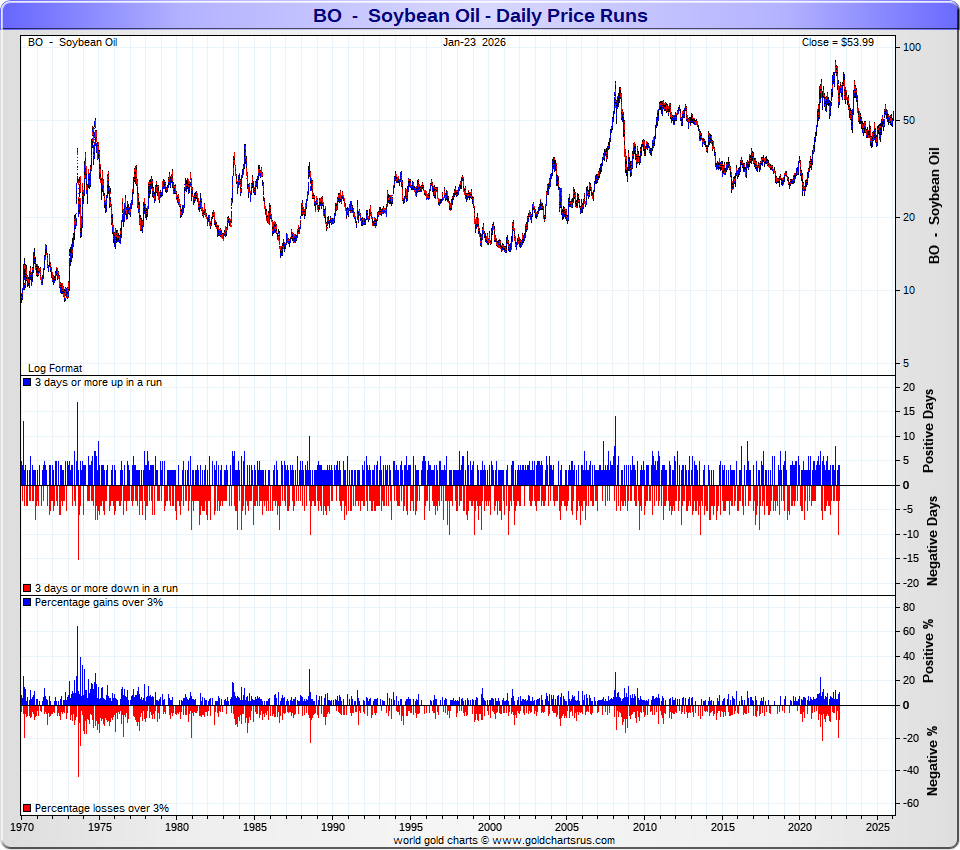
Task: Click the 'Jan-23 2026' date label
Action: pos(474,42)
